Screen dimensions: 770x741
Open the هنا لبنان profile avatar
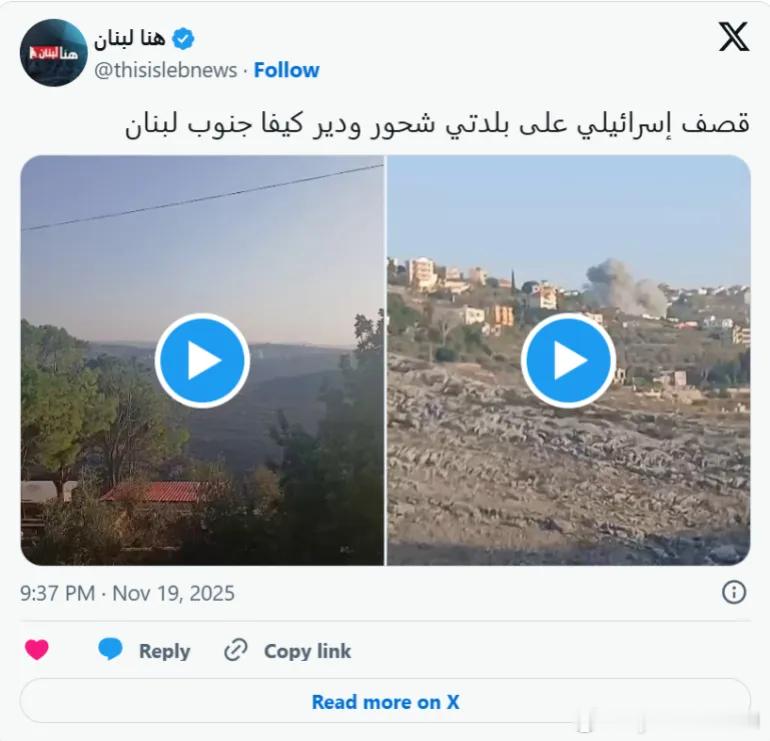[x=54, y=53]
